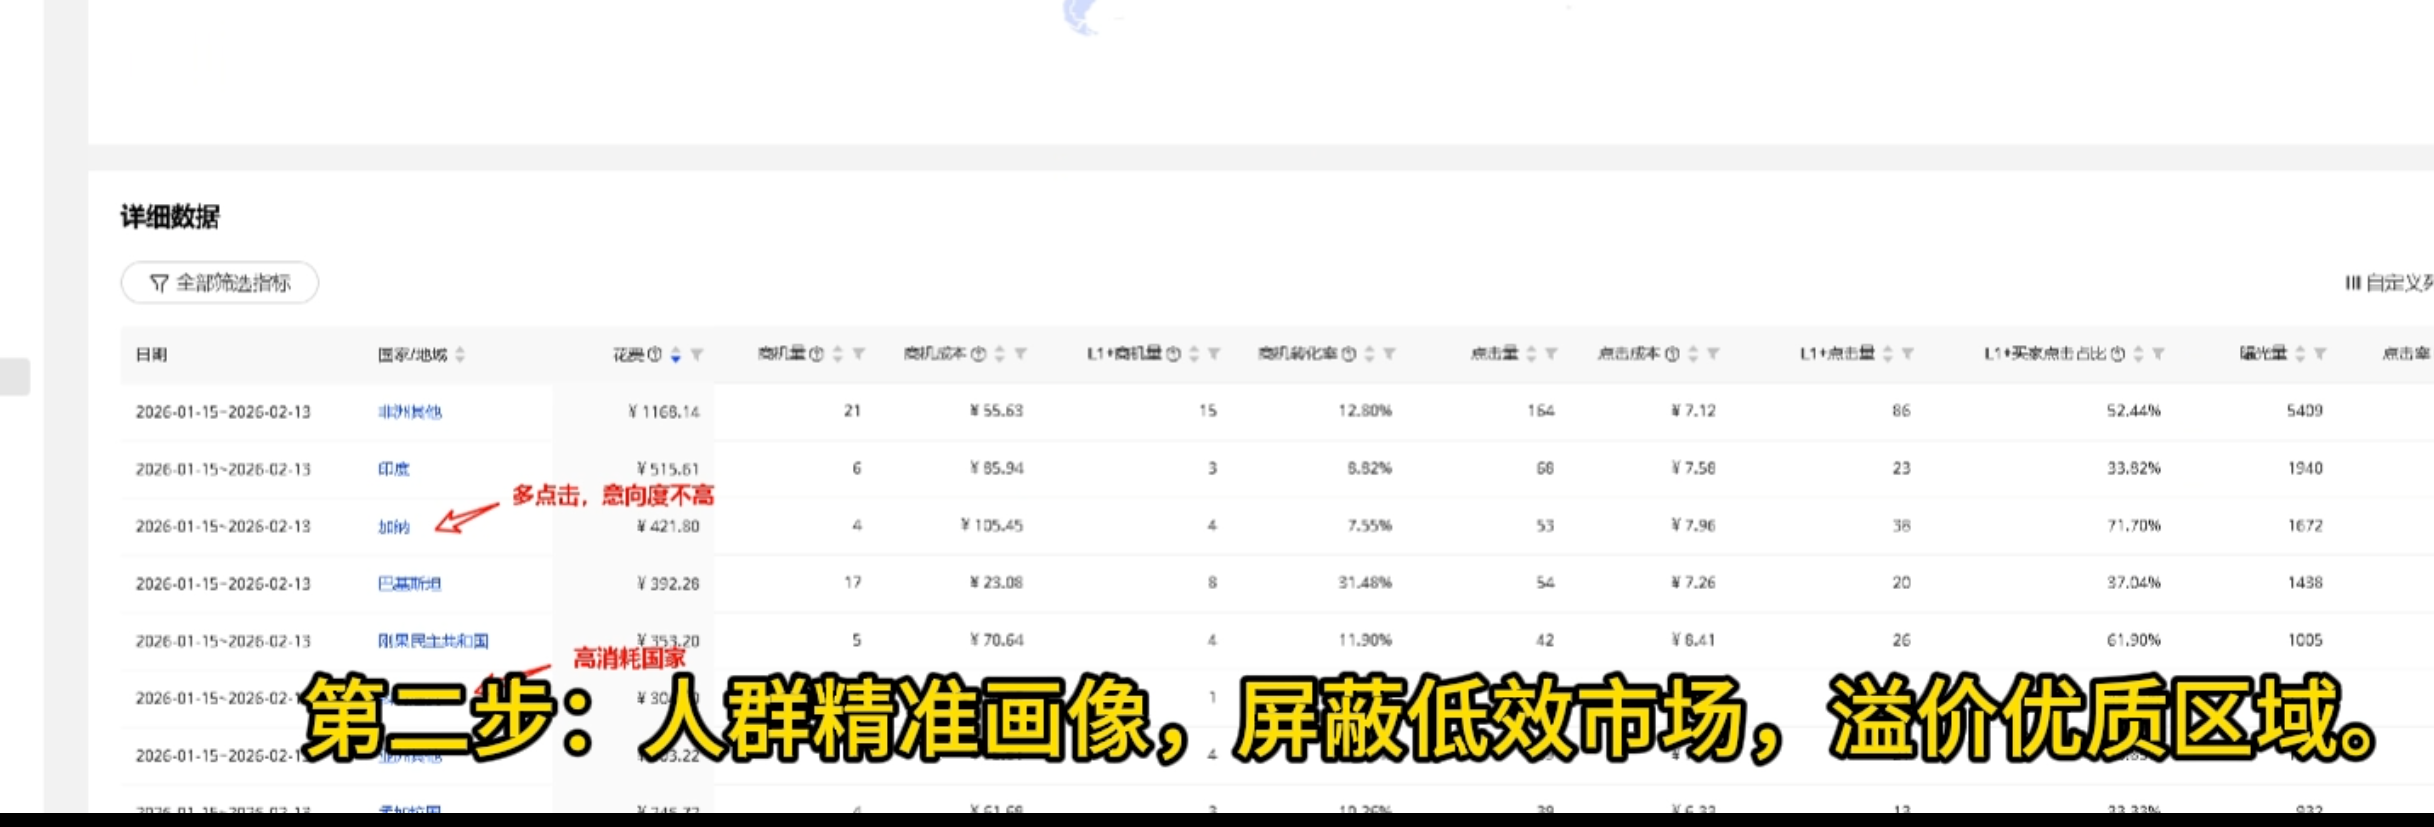Screen dimensions: 2434x827
Task: Sort by the 曝光量 column
Action: point(2300,354)
